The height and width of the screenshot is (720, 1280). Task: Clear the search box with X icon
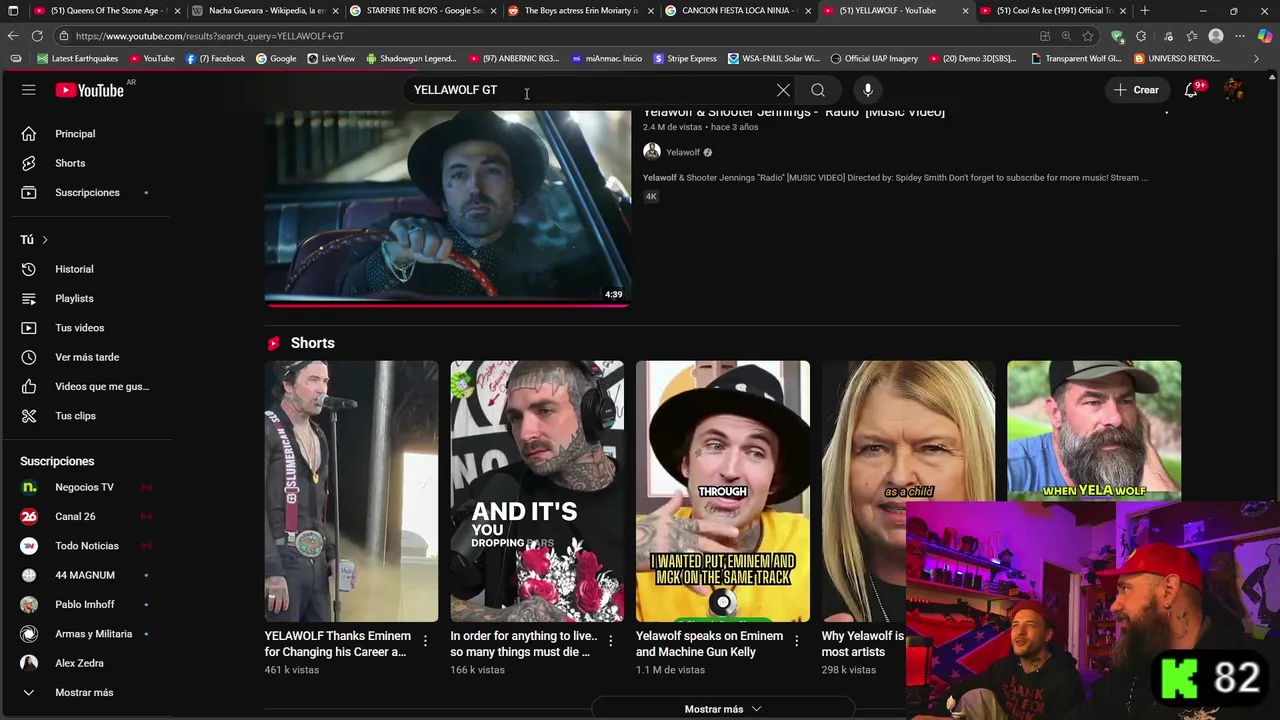coord(783,90)
